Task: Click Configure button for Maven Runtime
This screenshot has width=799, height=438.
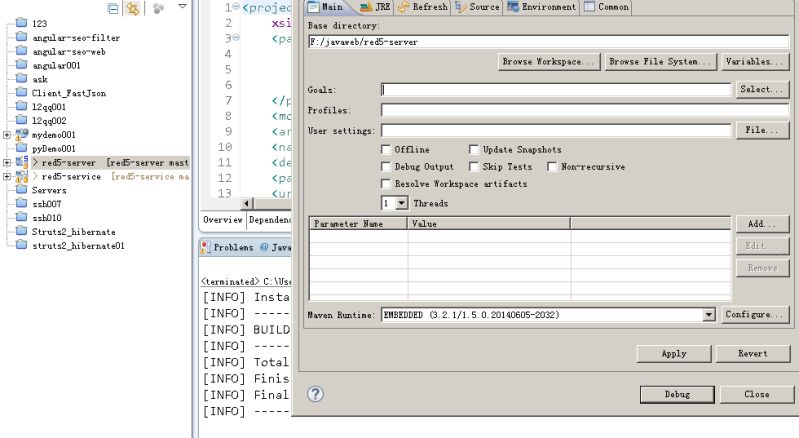Action: [755, 314]
